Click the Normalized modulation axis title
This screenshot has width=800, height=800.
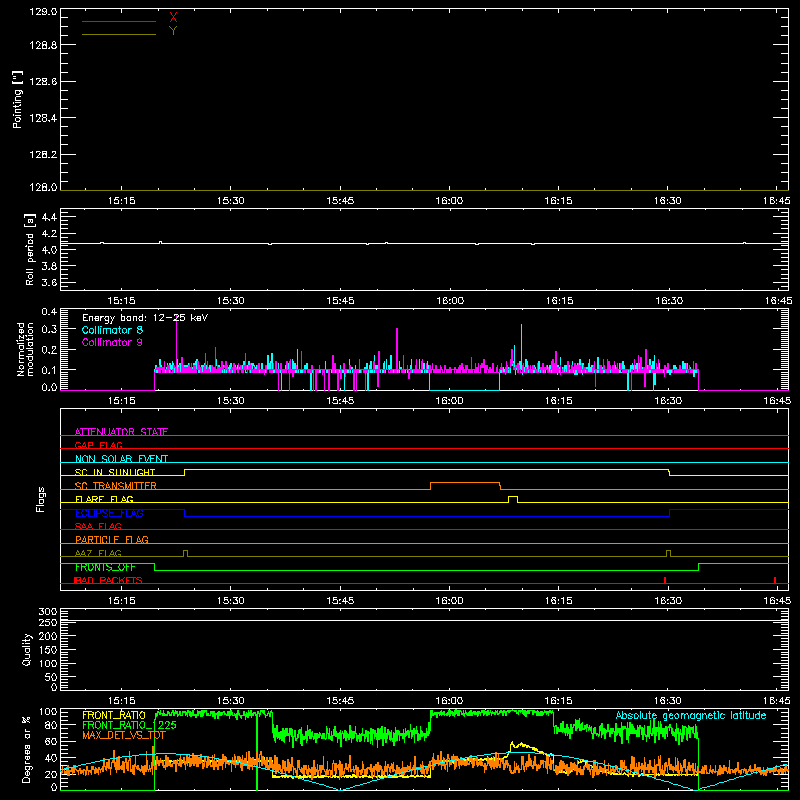(x=25, y=349)
